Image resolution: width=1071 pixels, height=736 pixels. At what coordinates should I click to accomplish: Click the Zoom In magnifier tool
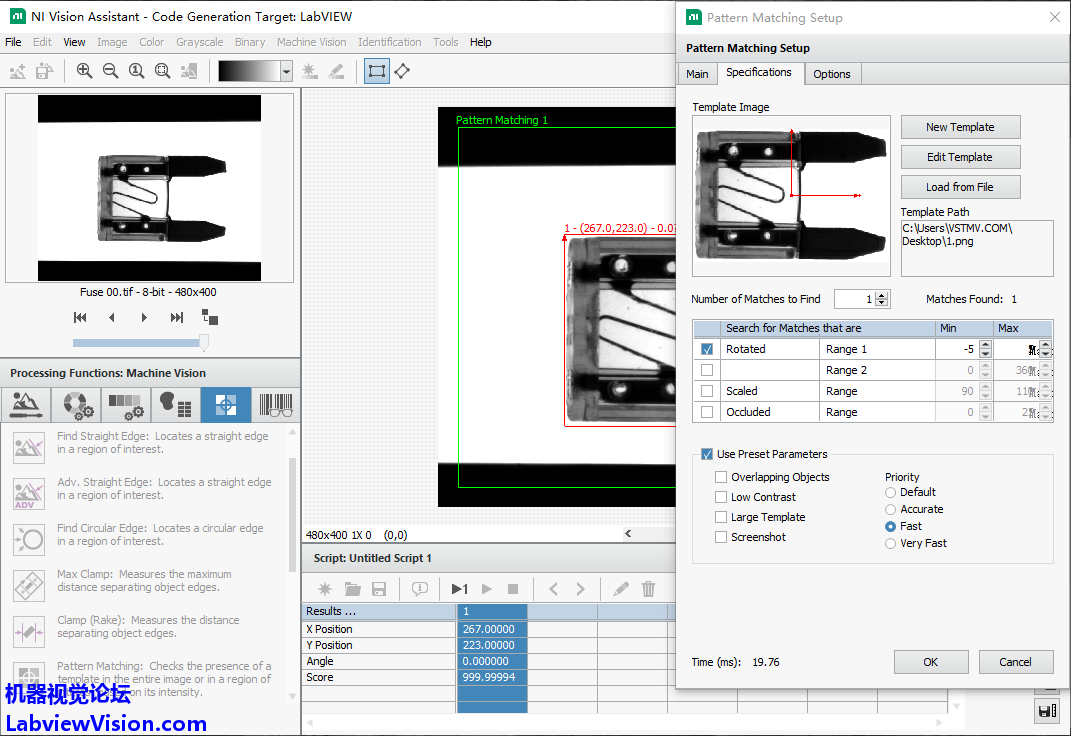click(x=84, y=71)
